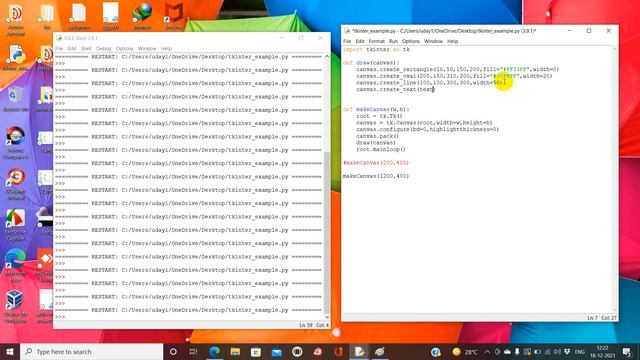
Task: Switch to the IDLE Python taskbar icon
Action: [x=359, y=351]
